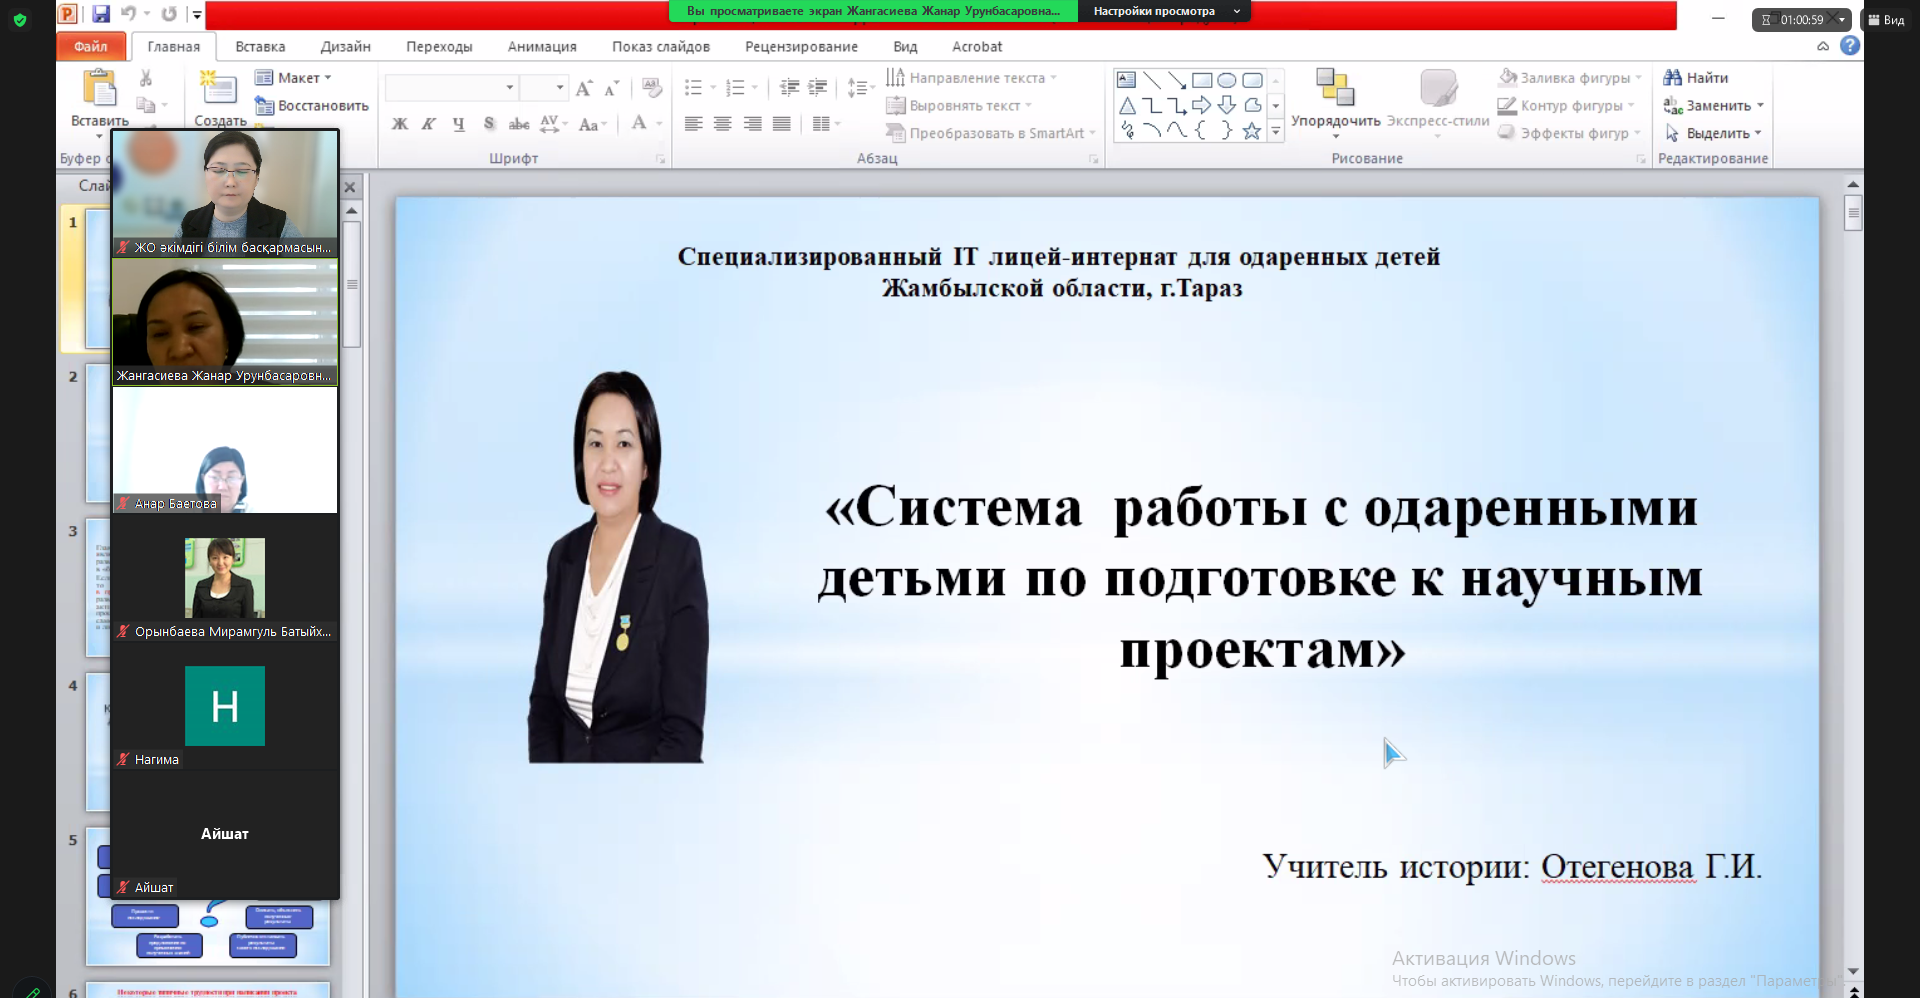Open Настройки просмотра view options dropdown
The width and height of the screenshot is (1920, 998).
1165,11
